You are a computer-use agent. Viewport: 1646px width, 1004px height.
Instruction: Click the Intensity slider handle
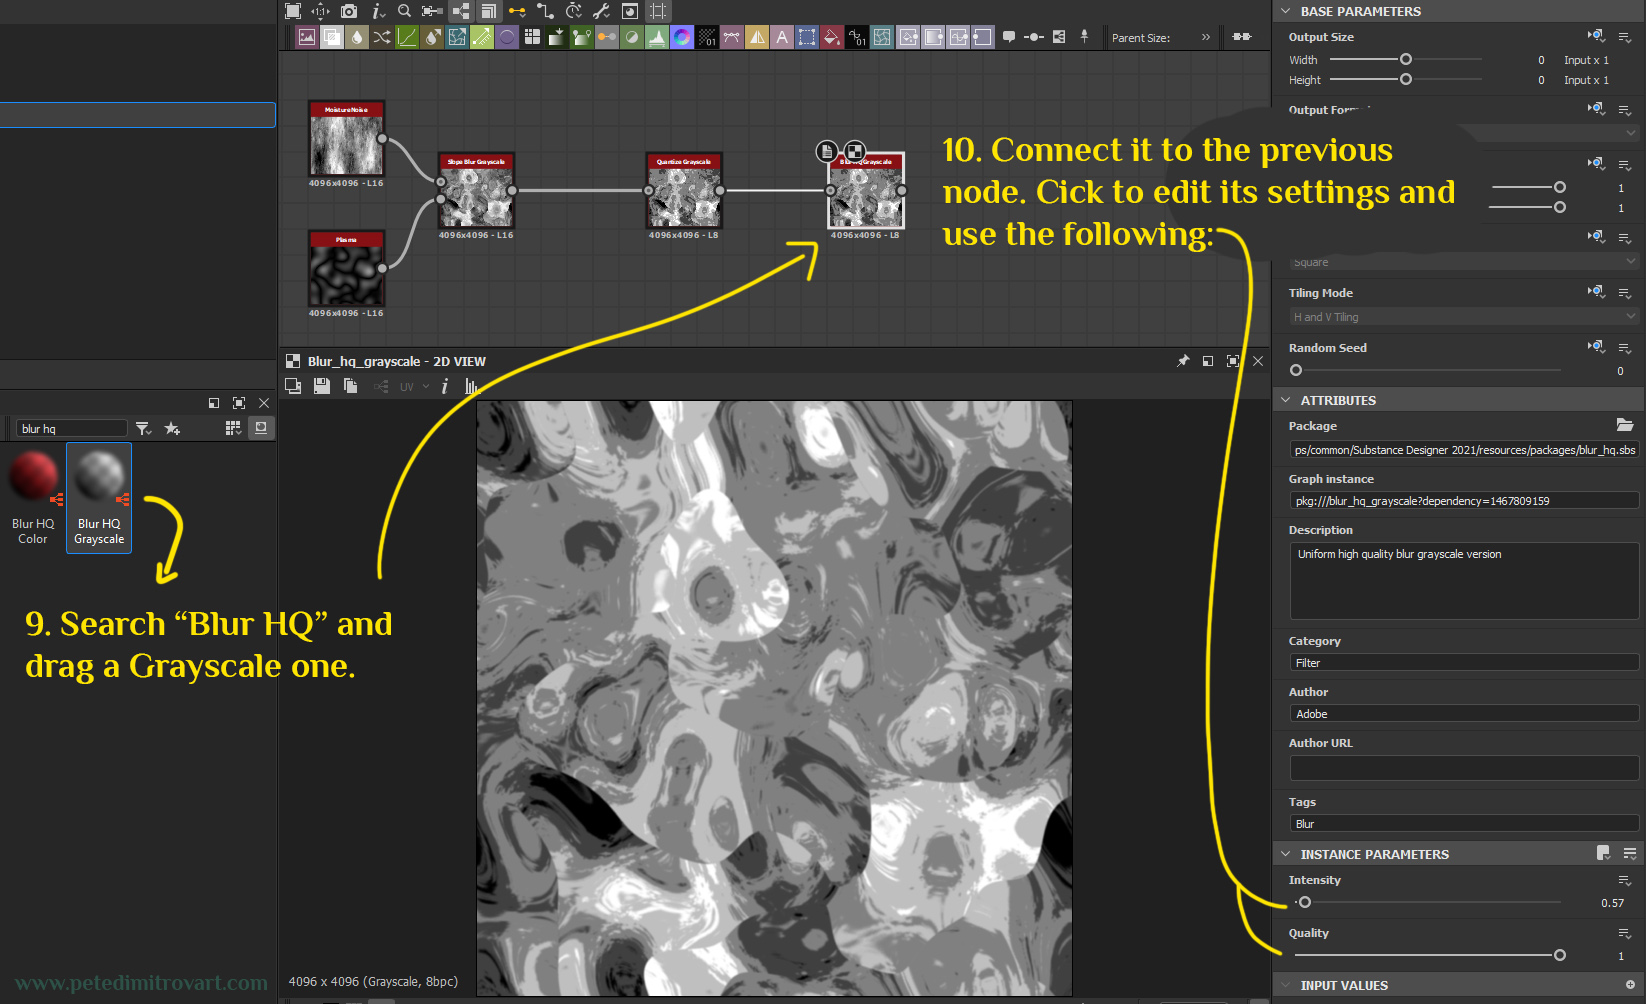point(1304,902)
